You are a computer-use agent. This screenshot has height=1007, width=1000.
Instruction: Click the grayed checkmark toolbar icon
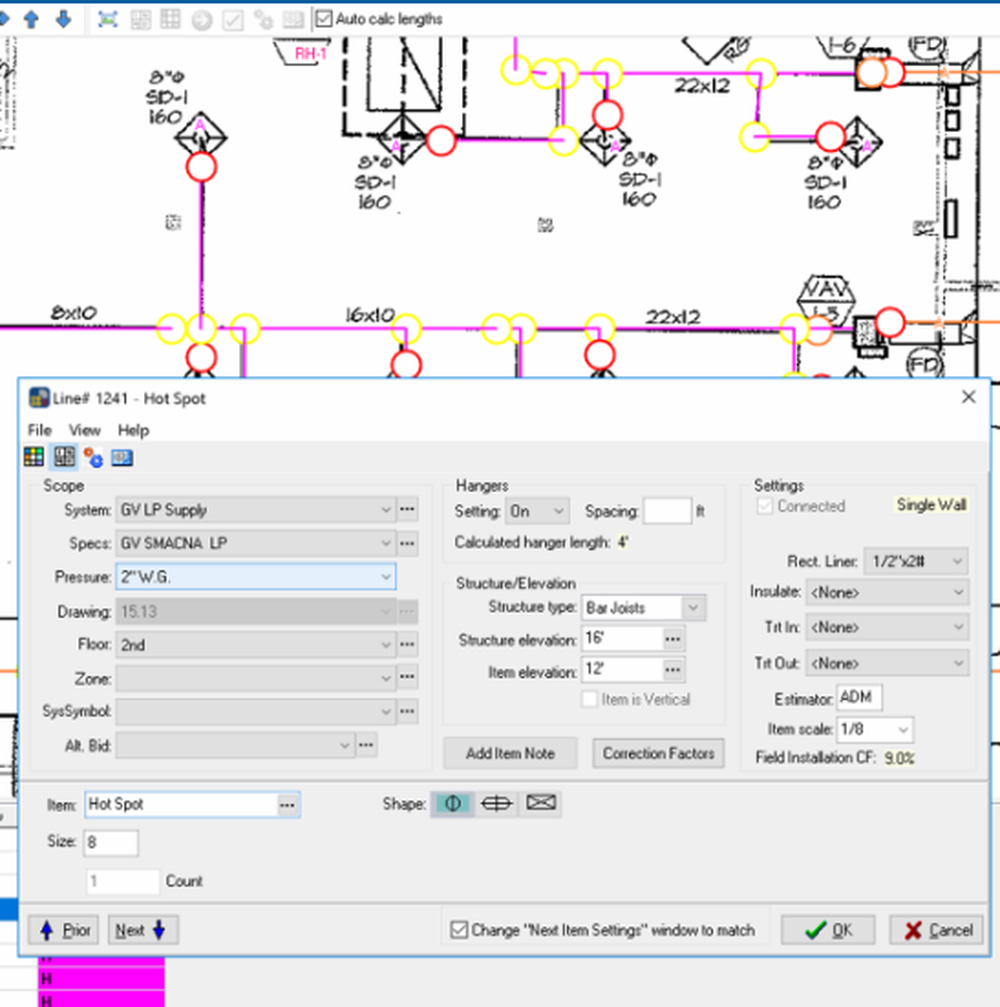pos(232,20)
